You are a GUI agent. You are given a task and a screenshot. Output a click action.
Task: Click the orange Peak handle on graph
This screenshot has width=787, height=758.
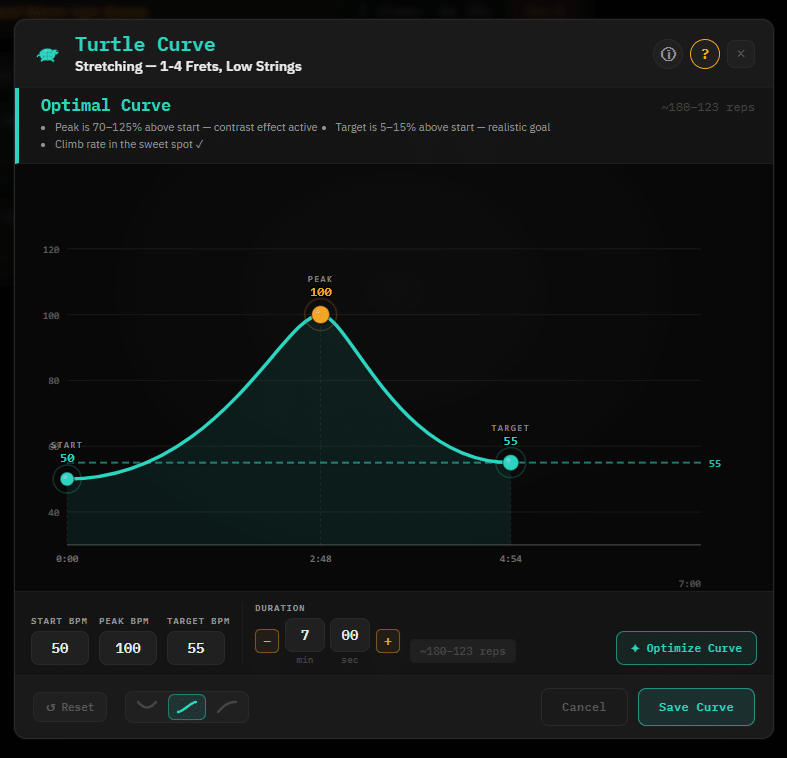coord(321,315)
